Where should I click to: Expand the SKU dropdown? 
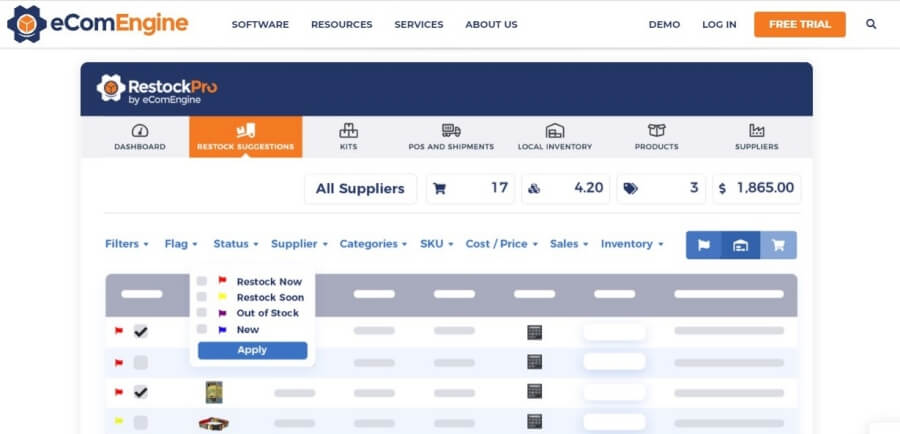tap(436, 244)
